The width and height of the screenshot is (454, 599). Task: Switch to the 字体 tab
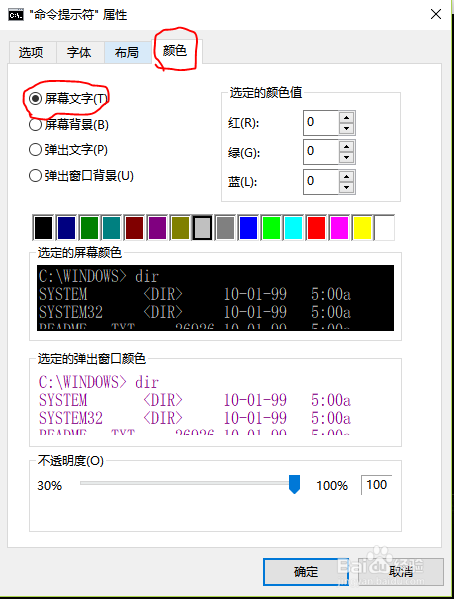(80, 52)
